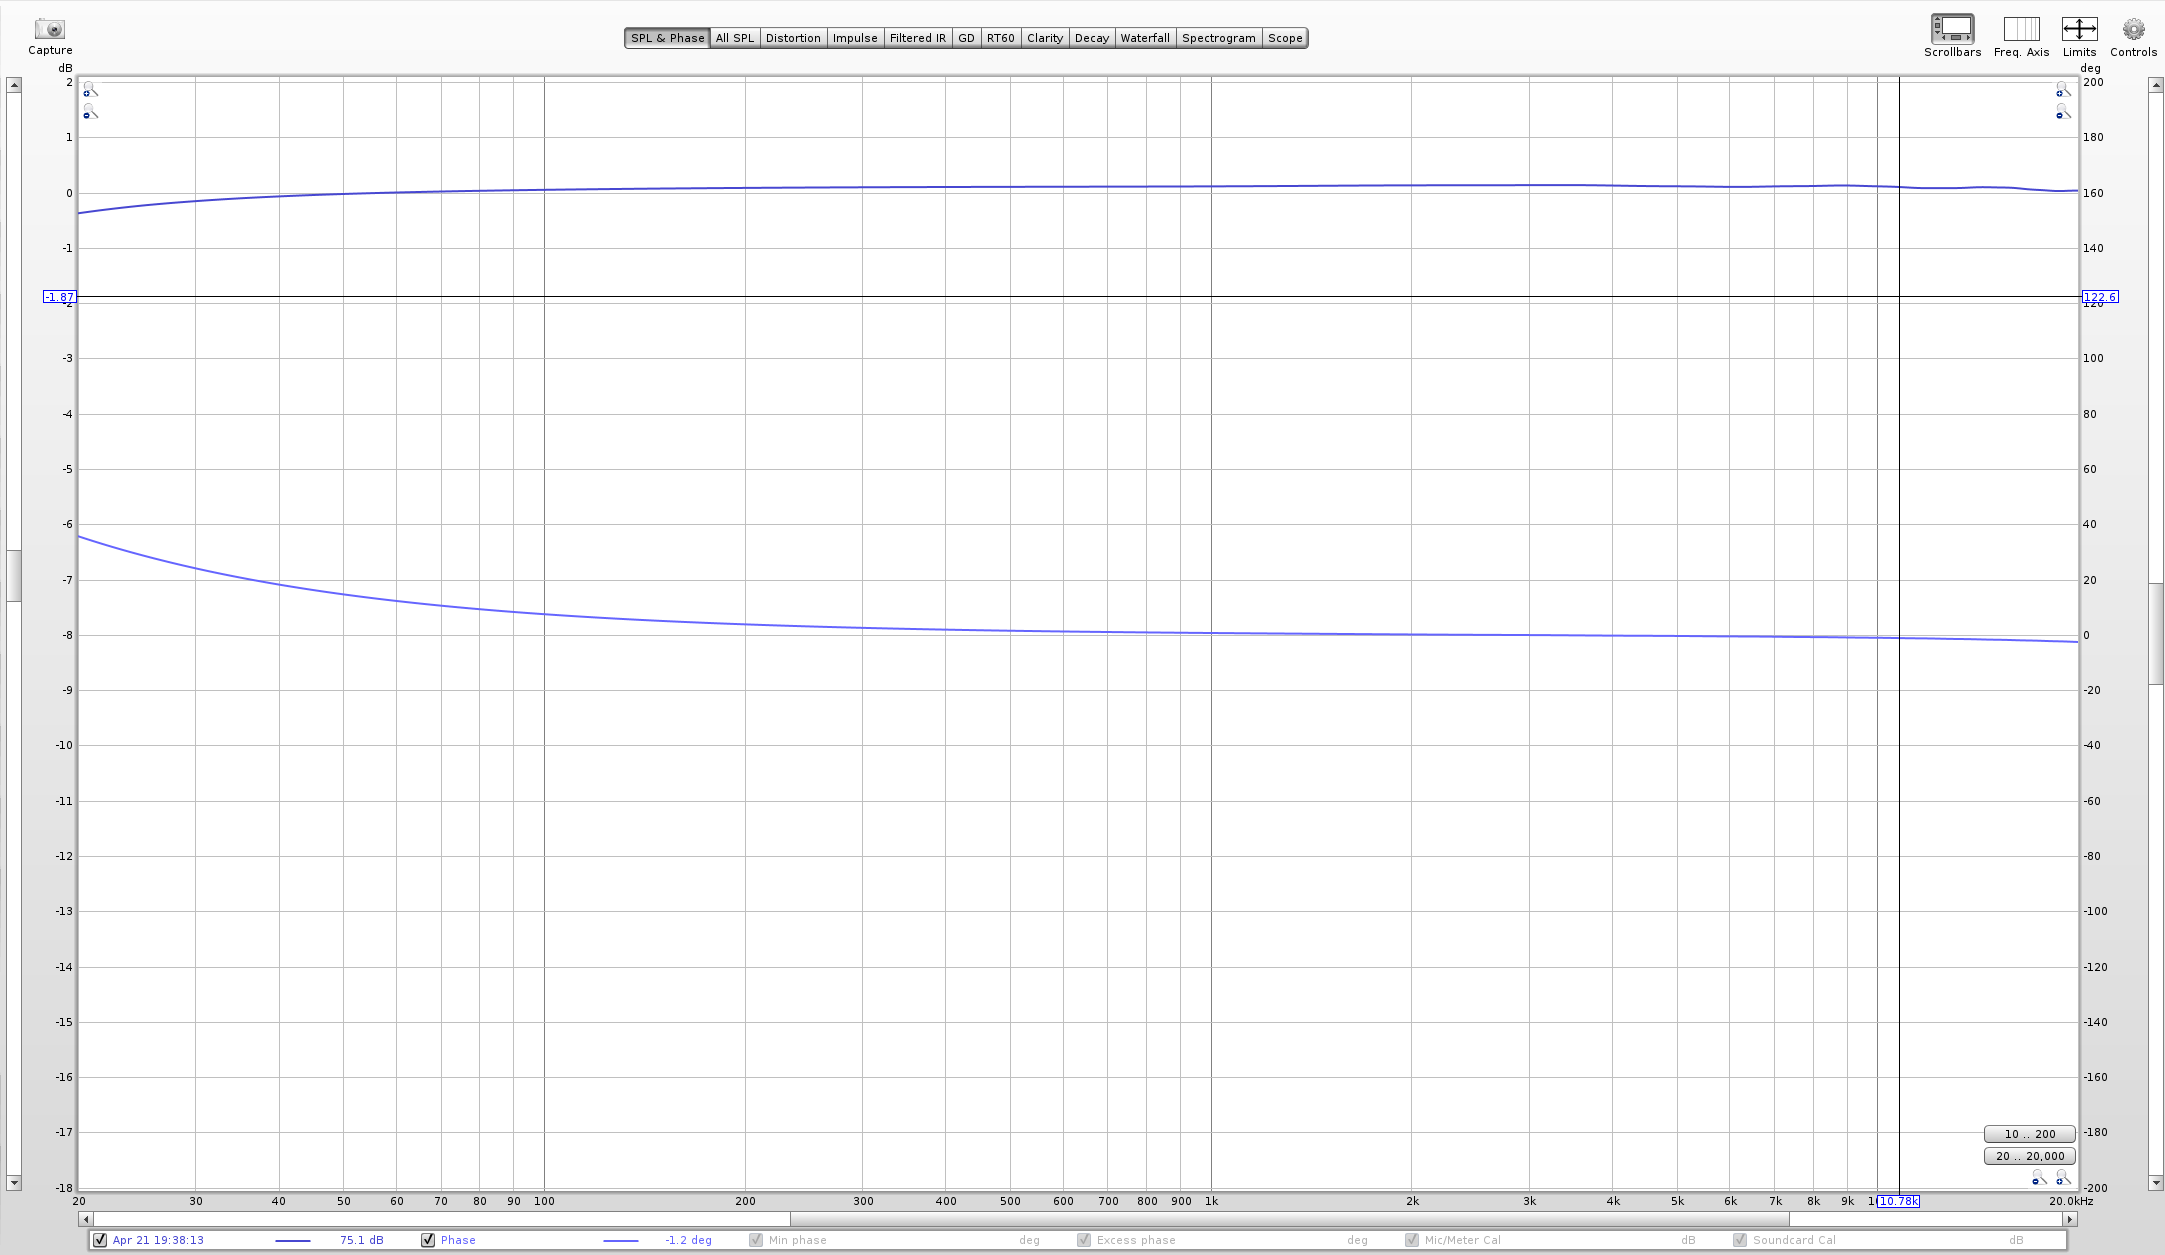Click left vertical scrollbar up arrow
Image resolution: width=2165 pixels, height=1255 pixels.
[x=14, y=85]
